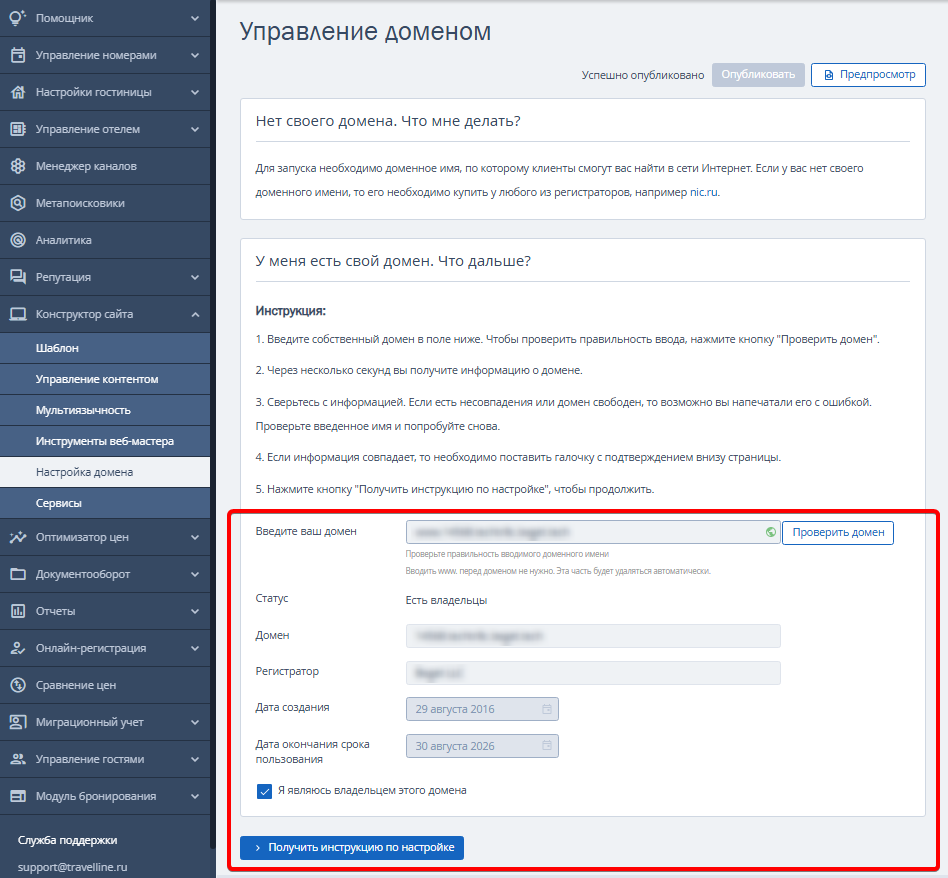This screenshot has width=948, height=878.
Task: Click the Сравнение цен coin icon
Action: coord(18,685)
